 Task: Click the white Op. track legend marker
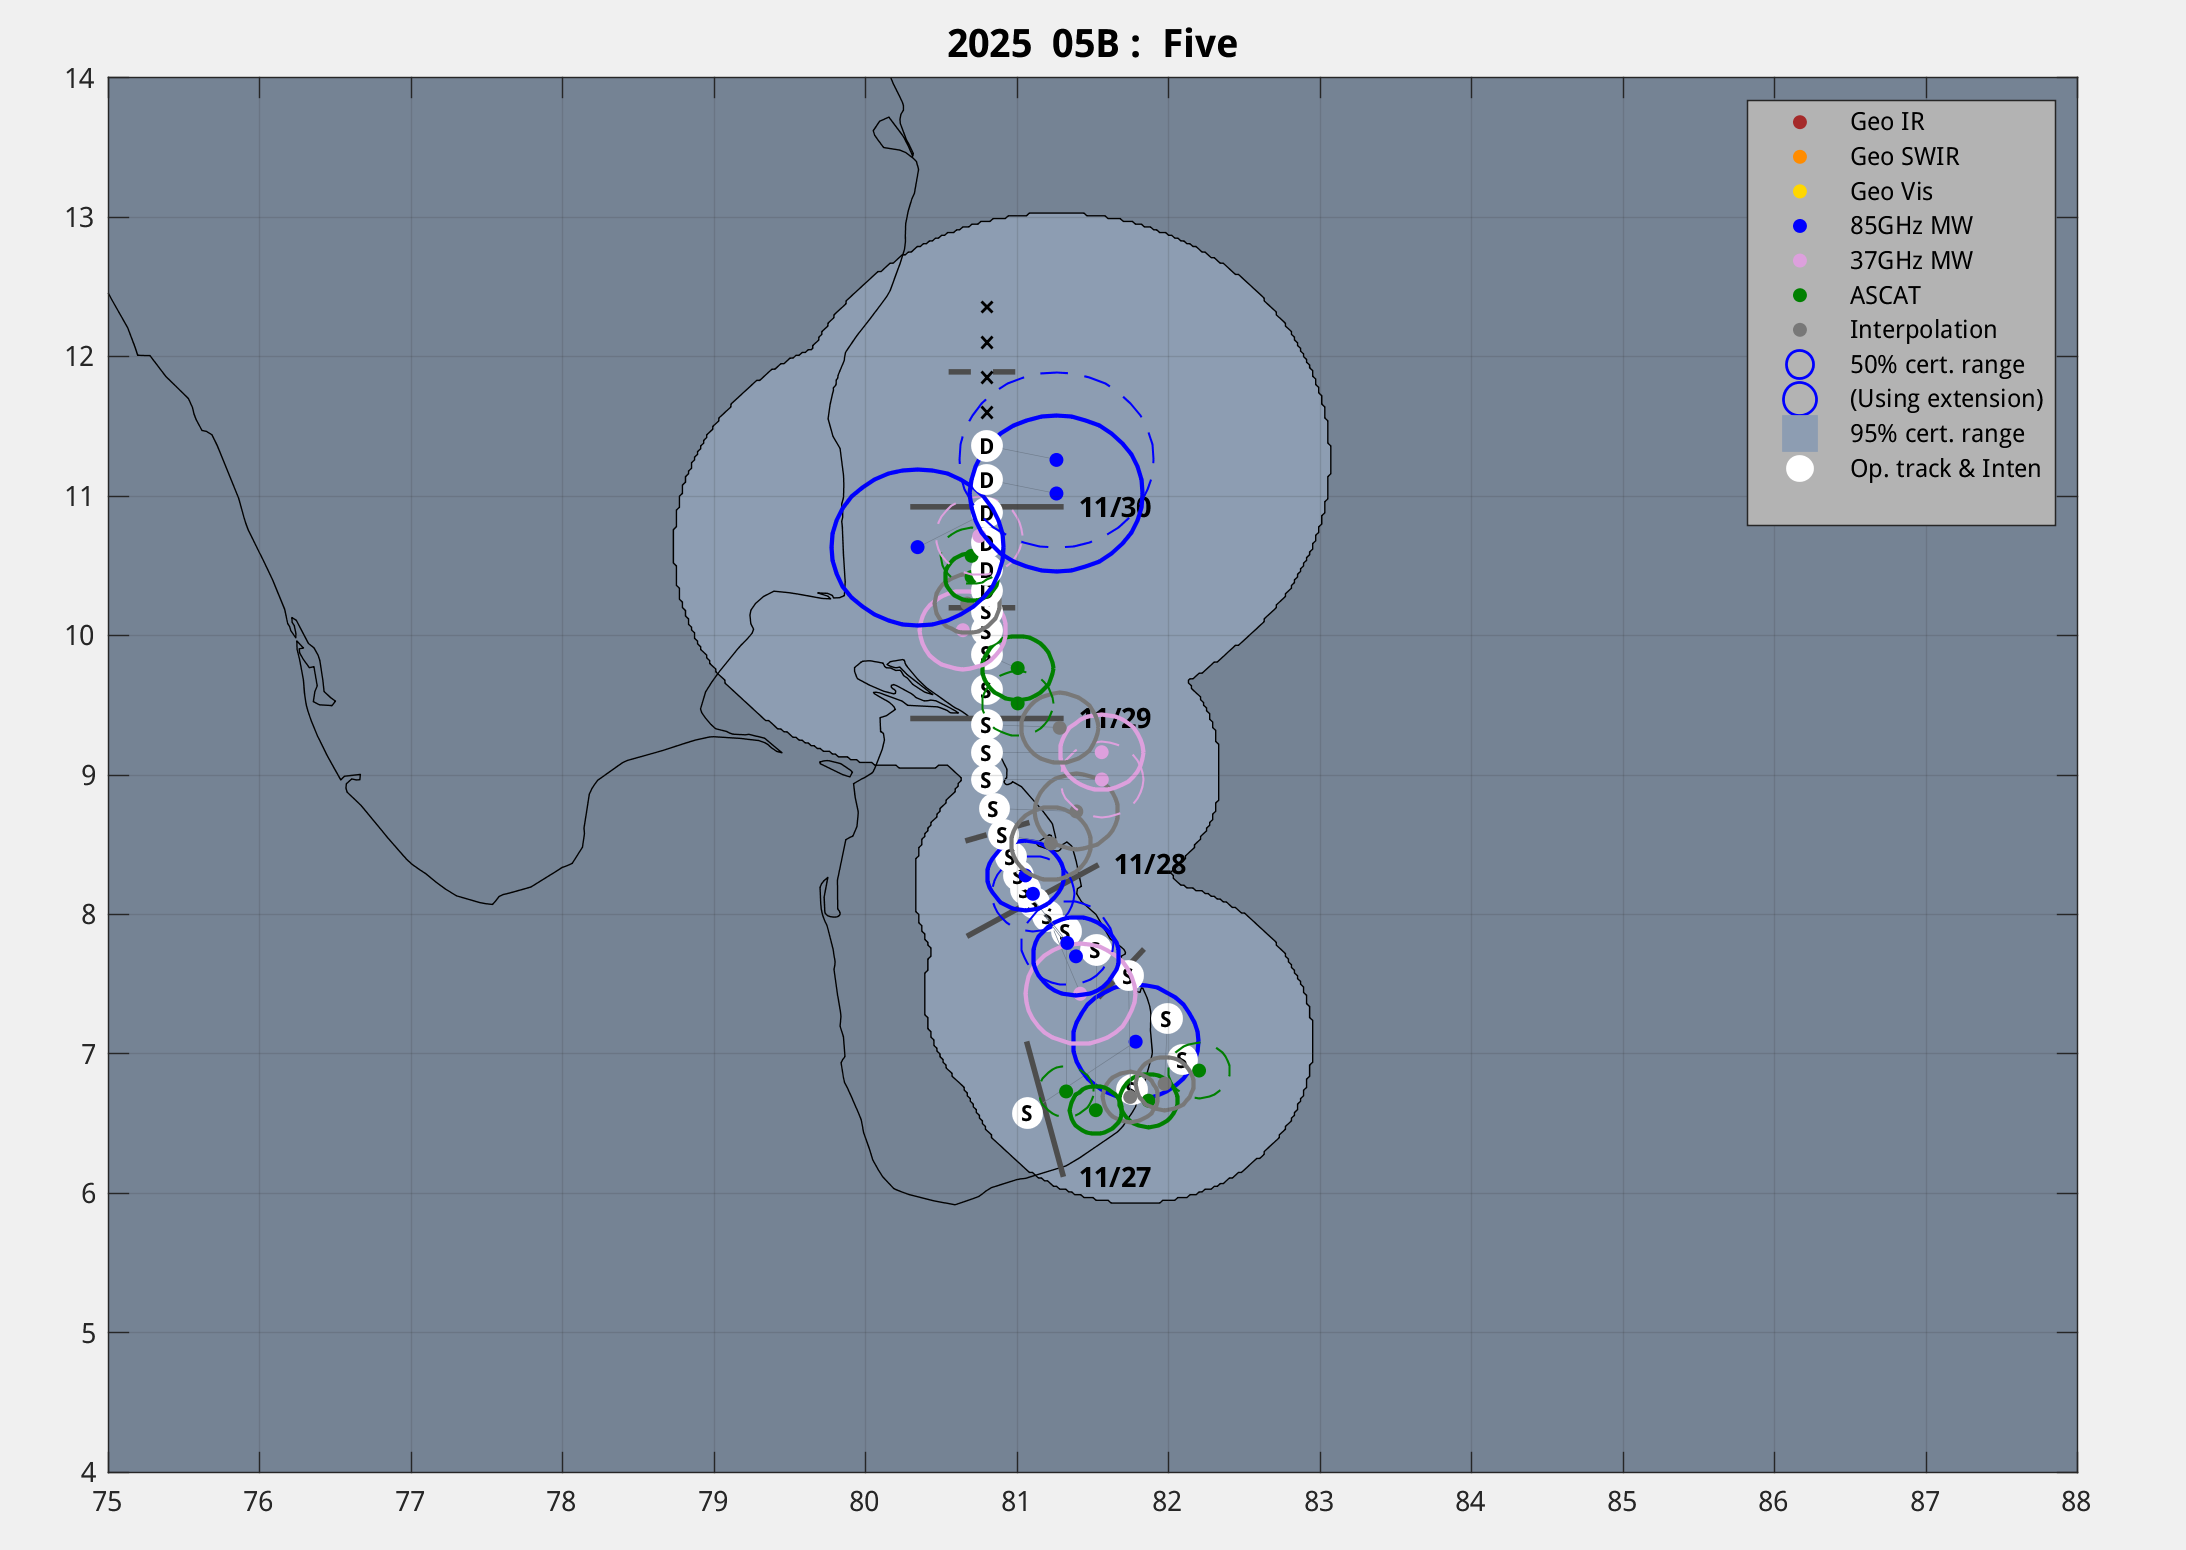pyautogui.click(x=1799, y=468)
